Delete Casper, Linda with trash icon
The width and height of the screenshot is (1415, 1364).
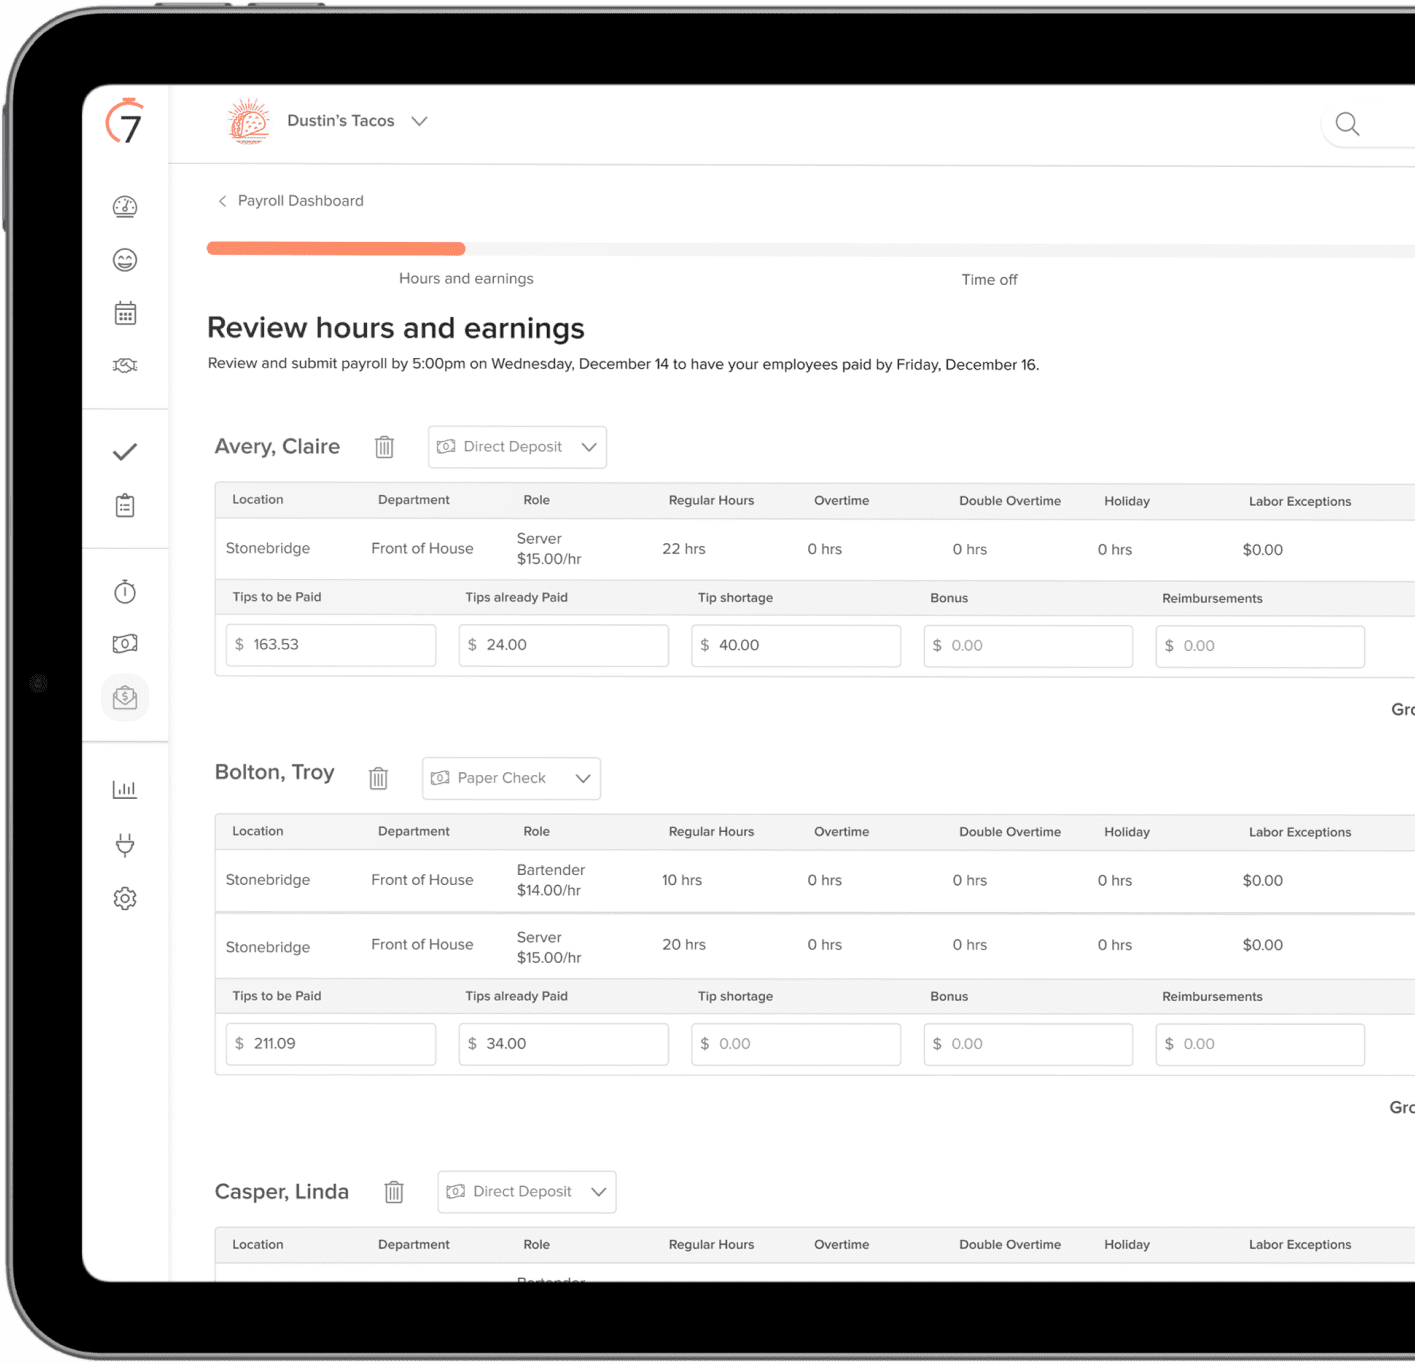pyautogui.click(x=394, y=1192)
